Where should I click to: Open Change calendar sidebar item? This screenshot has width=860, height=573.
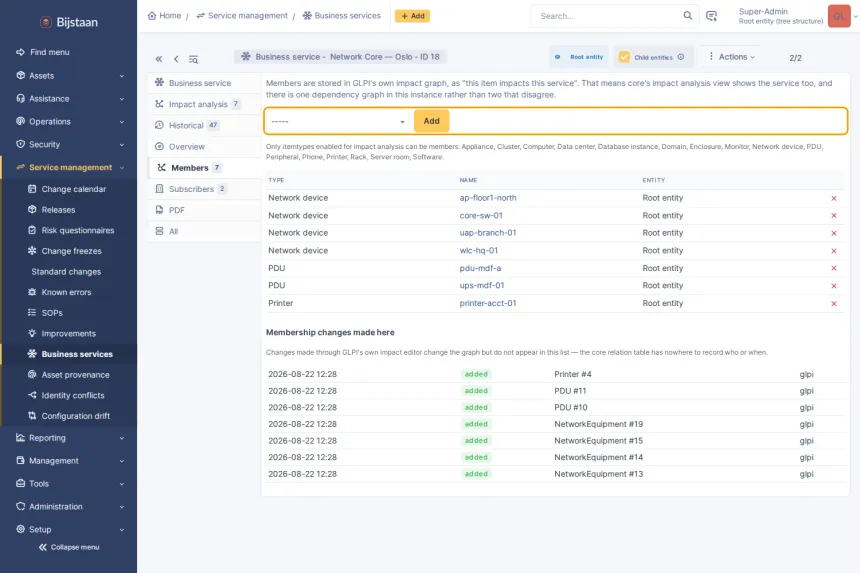pos(69,189)
